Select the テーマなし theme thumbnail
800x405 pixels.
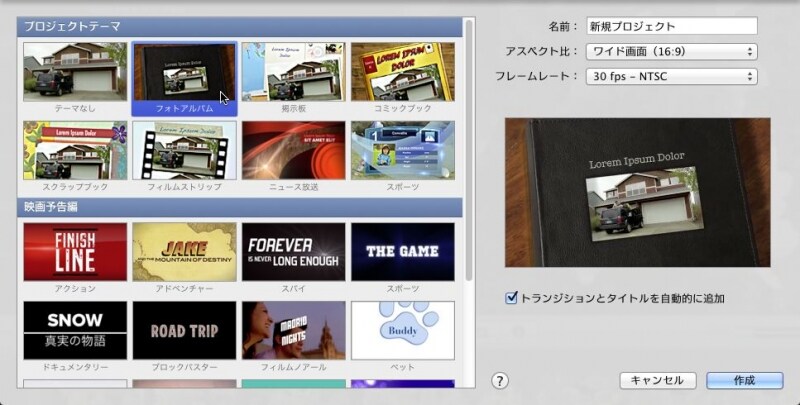click(75, 71)
